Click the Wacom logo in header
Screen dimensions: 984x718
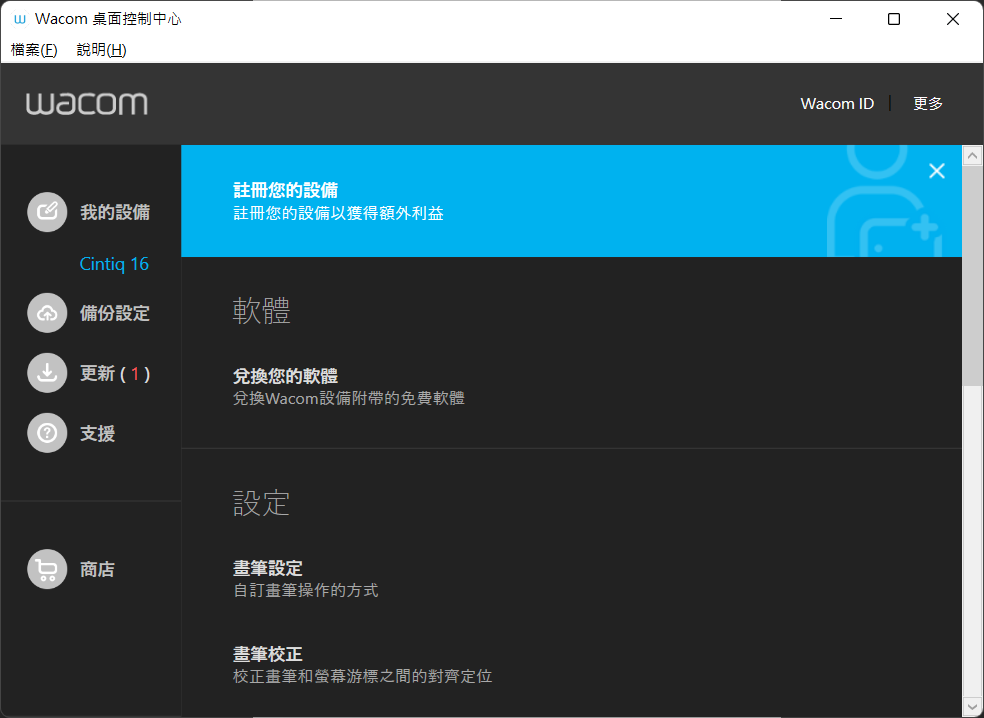click(x=87, y=104)
